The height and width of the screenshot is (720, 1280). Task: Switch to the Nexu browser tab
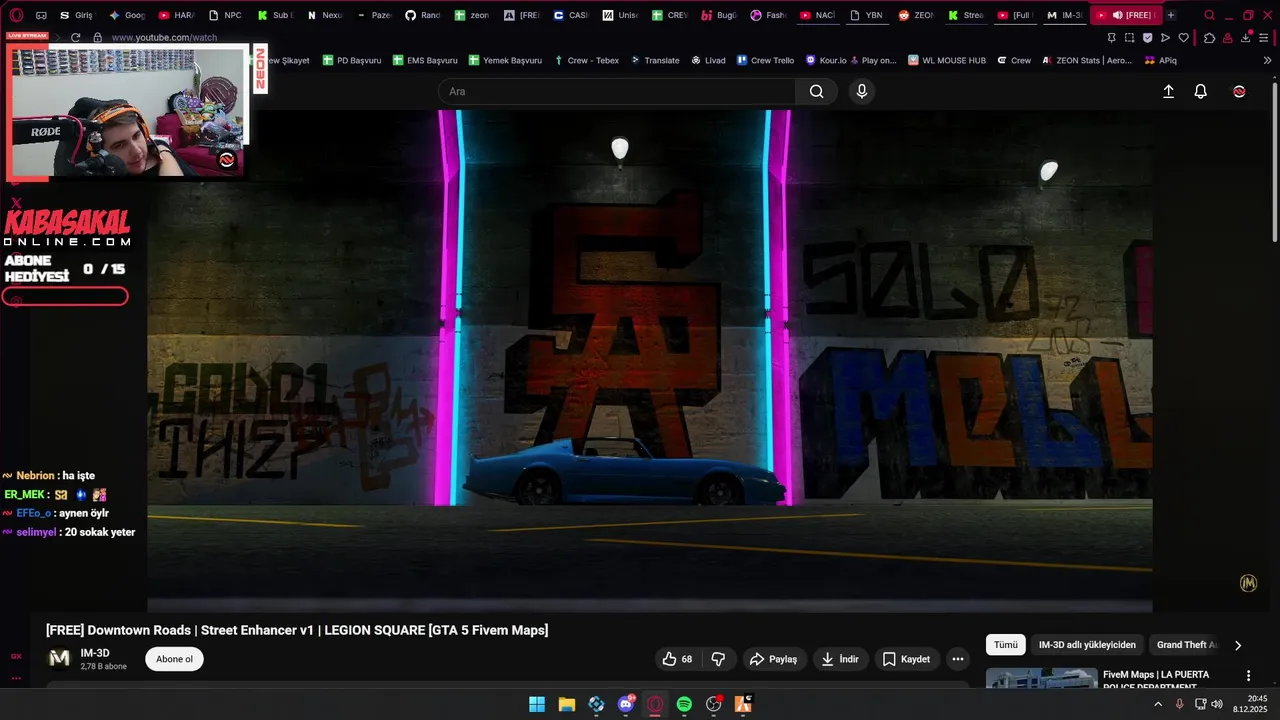click(x=325, y=15)
